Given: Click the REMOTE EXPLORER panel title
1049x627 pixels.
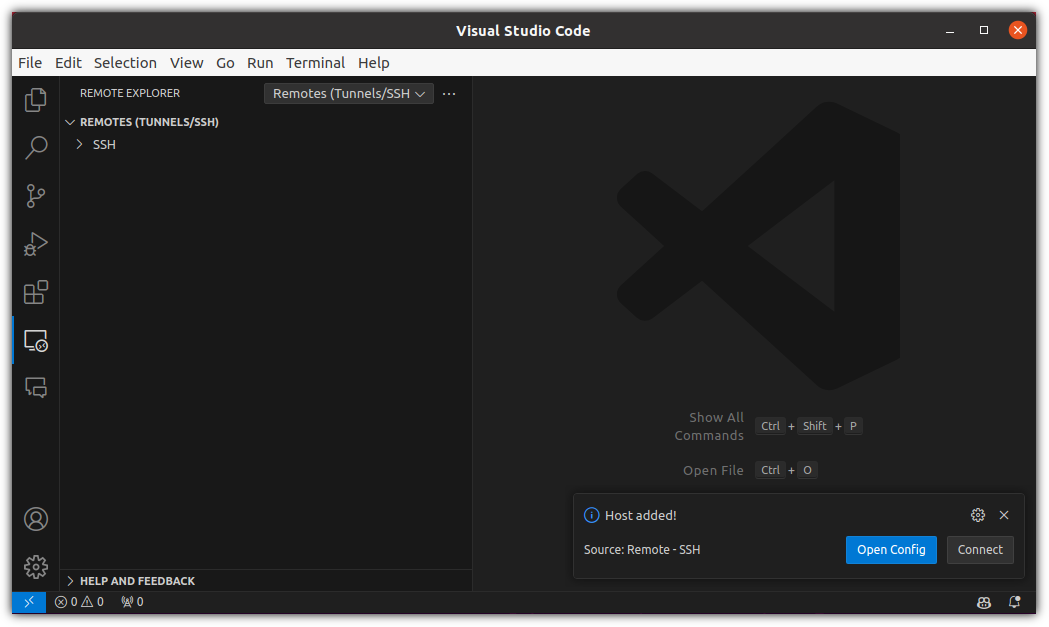Looking at the screenshot, I should 130,94.
